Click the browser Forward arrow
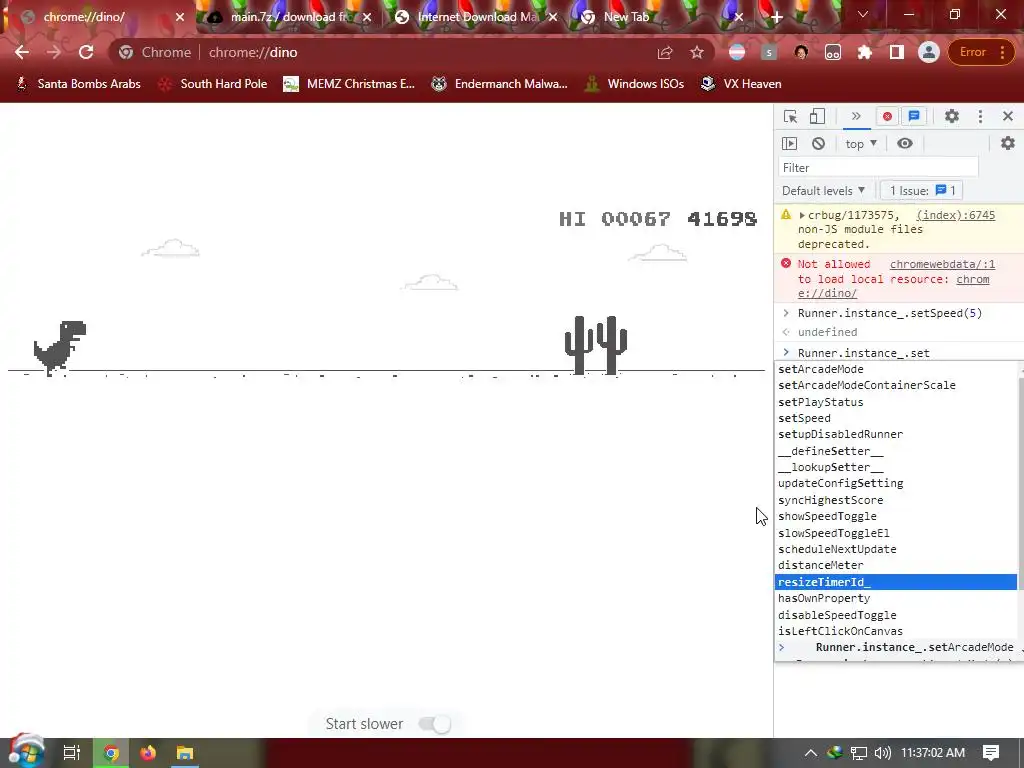1024x768 pixels. pos(54,52)
